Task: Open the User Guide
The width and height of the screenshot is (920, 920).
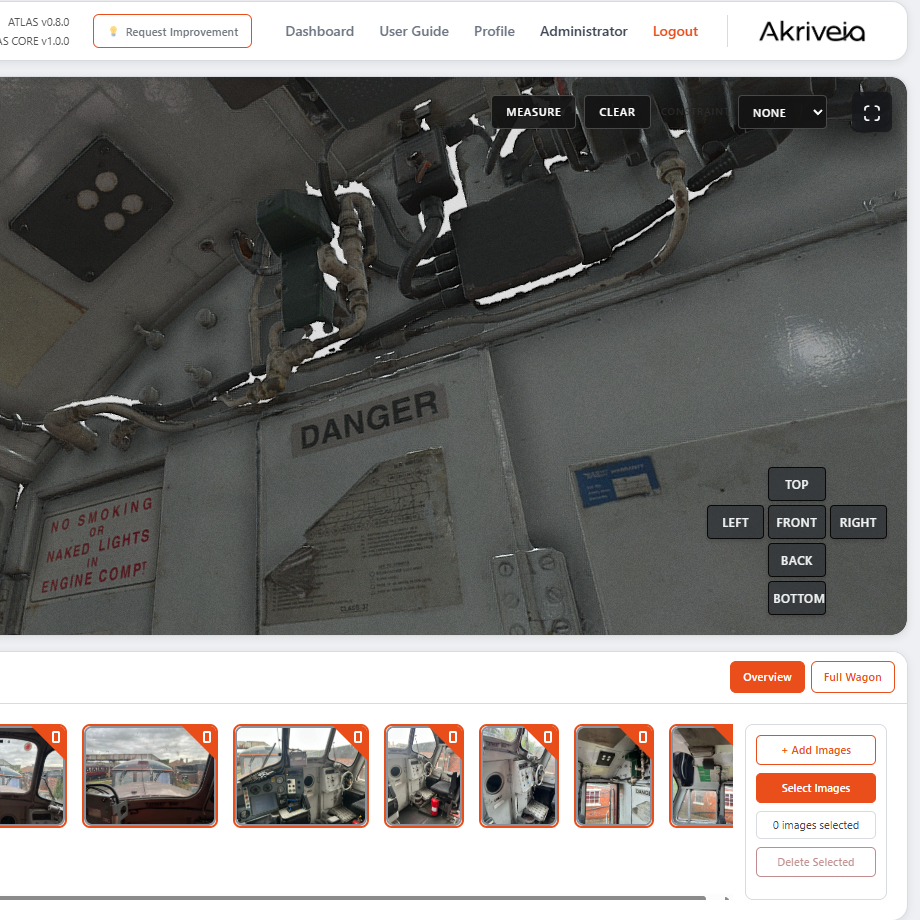Action: [x=414, y=31]
